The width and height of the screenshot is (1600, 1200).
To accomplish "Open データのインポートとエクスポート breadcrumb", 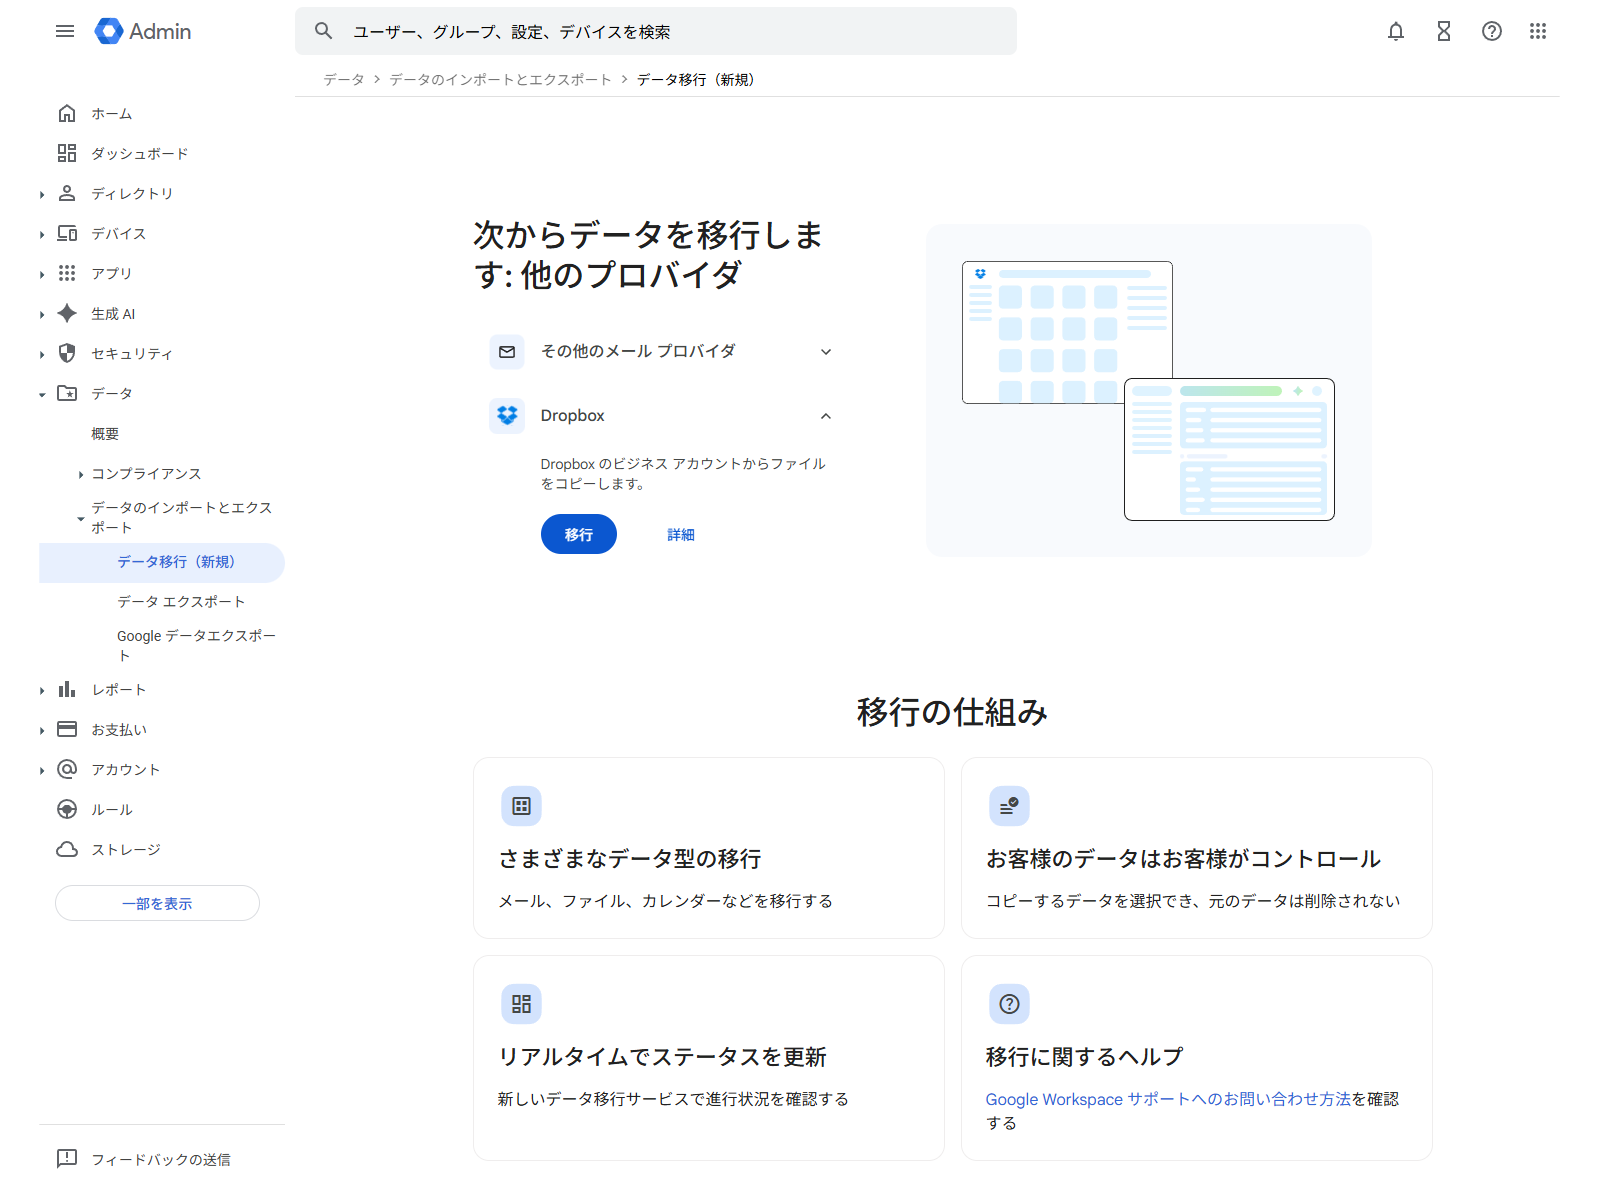I will coord(500,79).
